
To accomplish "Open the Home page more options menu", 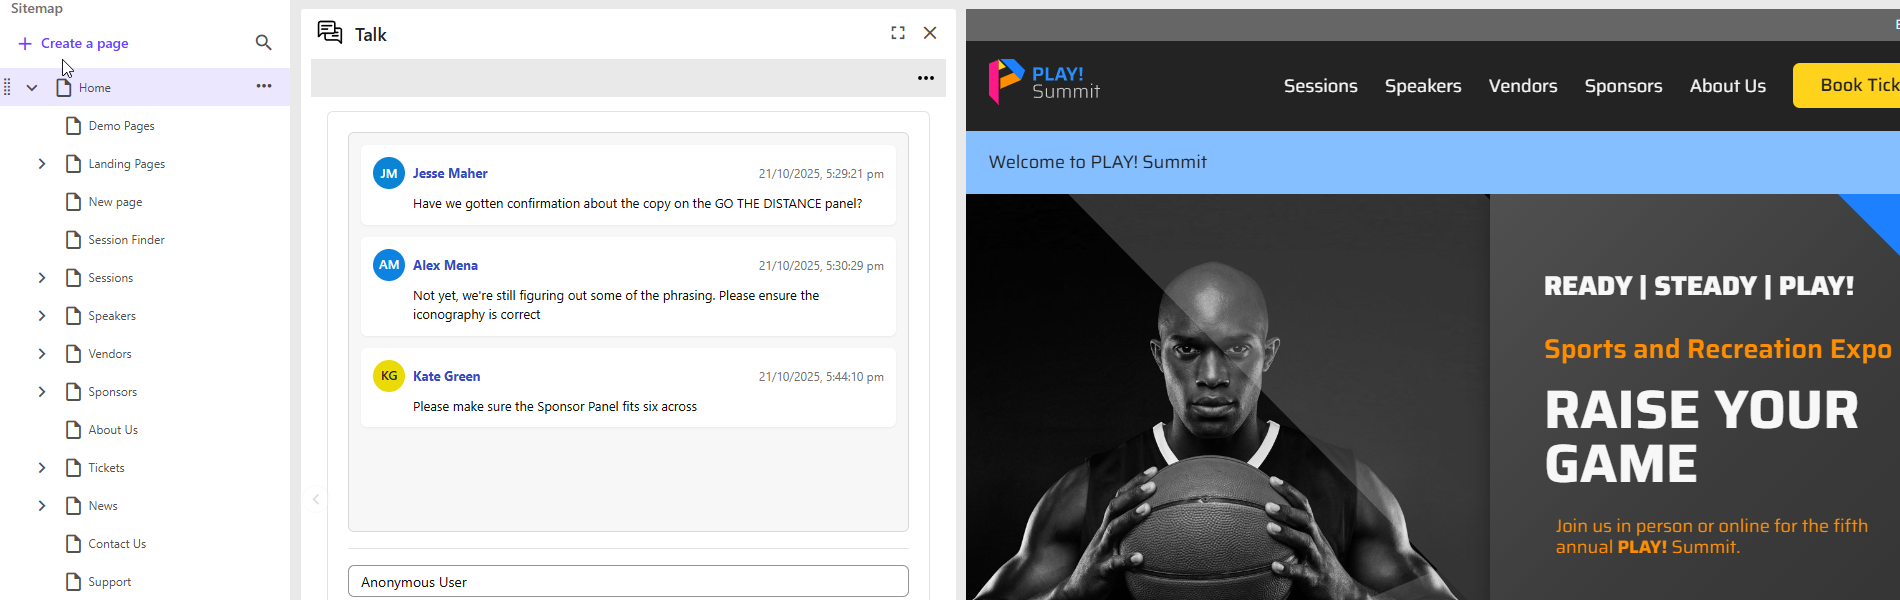I will click(264, 87).
